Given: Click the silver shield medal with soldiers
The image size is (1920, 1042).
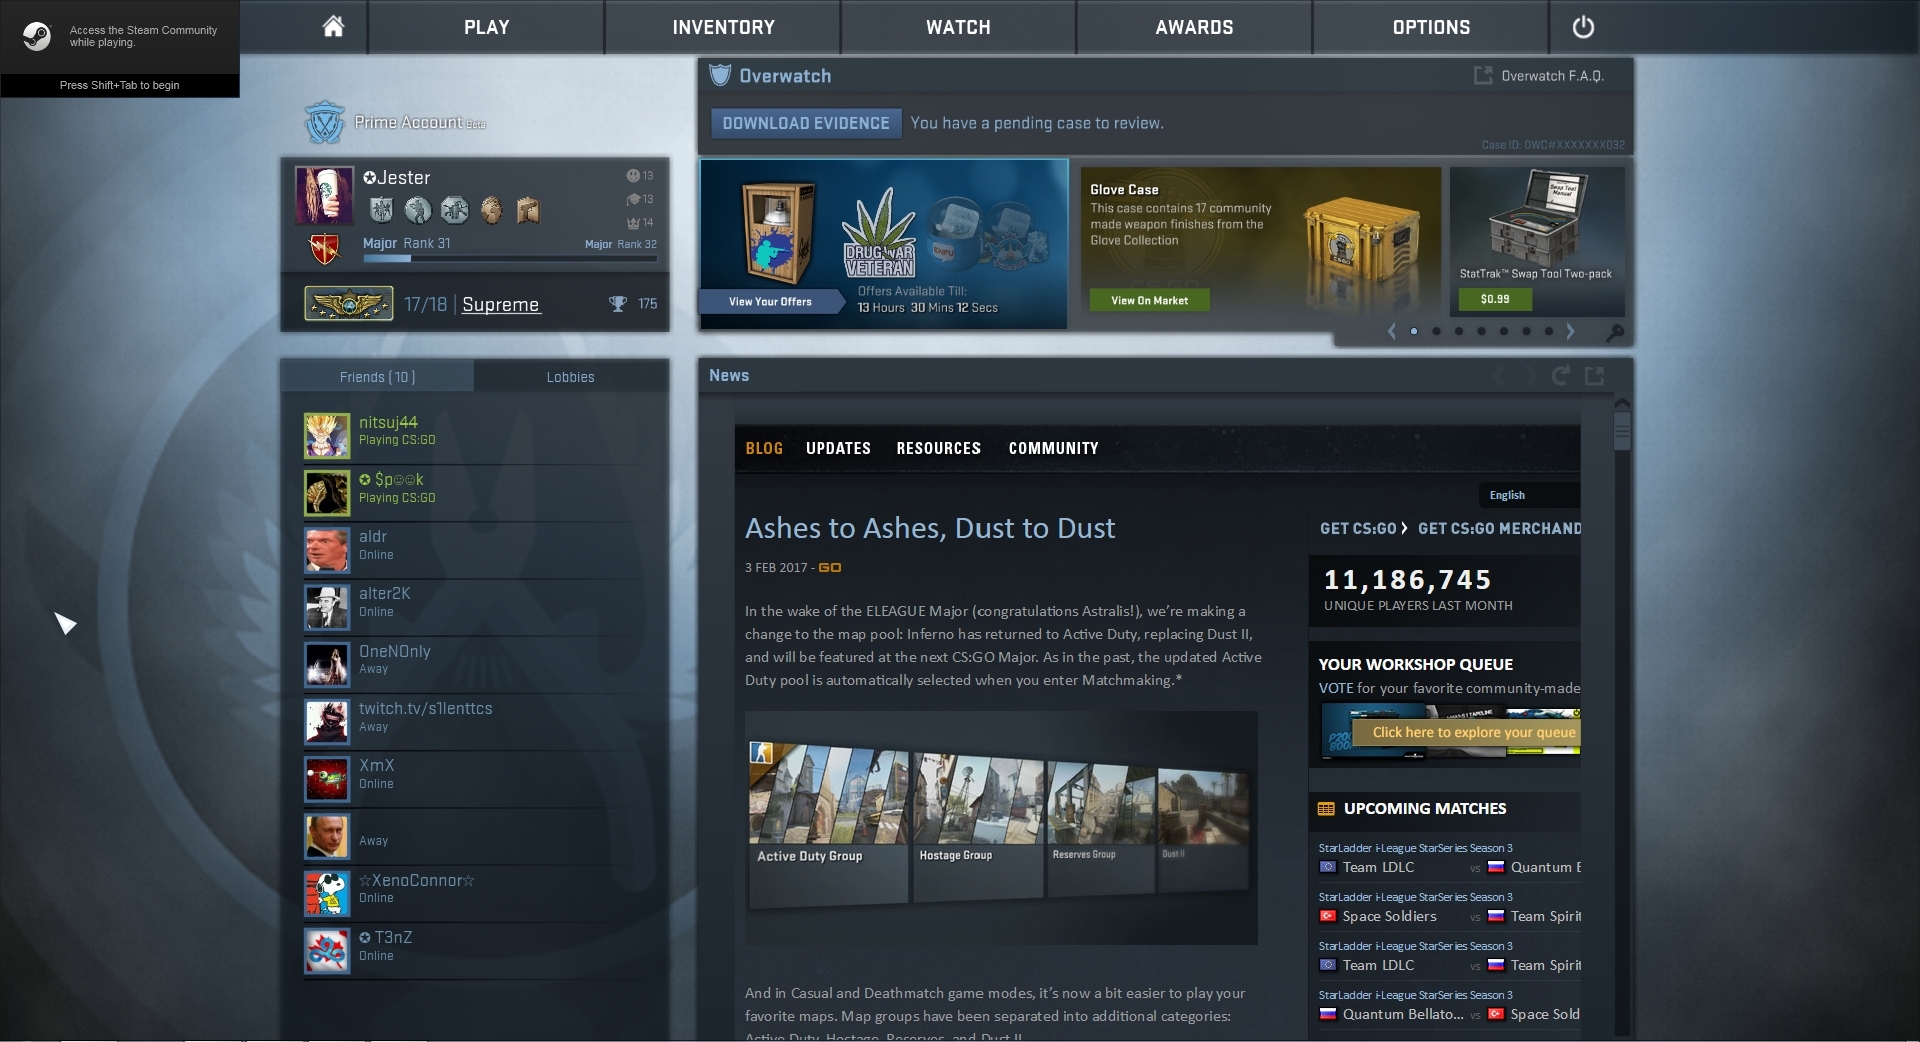Looking at the screenshot, I should click(381, 209).
